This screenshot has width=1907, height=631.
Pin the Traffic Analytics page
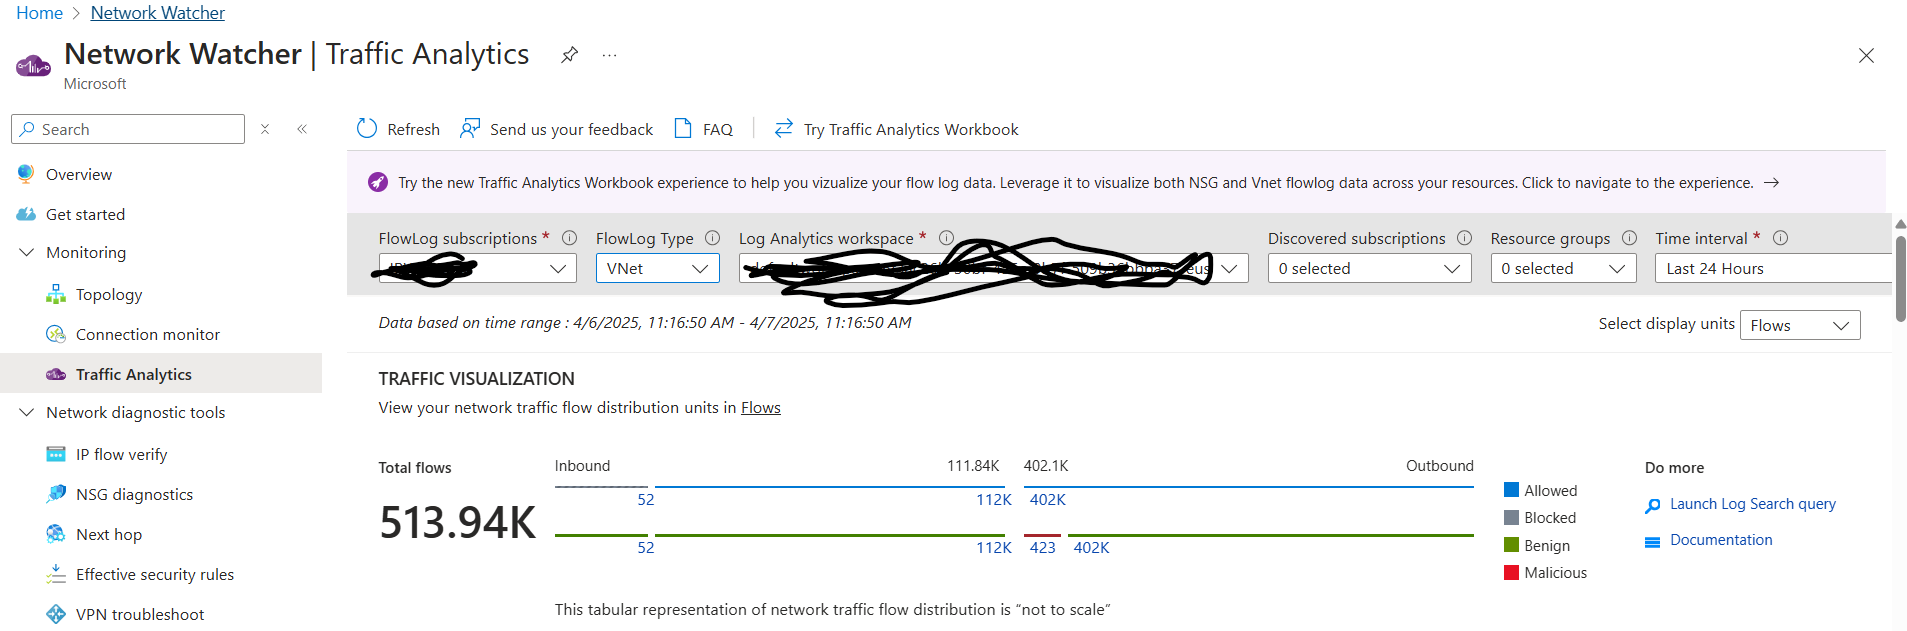(x=570, y=54)
